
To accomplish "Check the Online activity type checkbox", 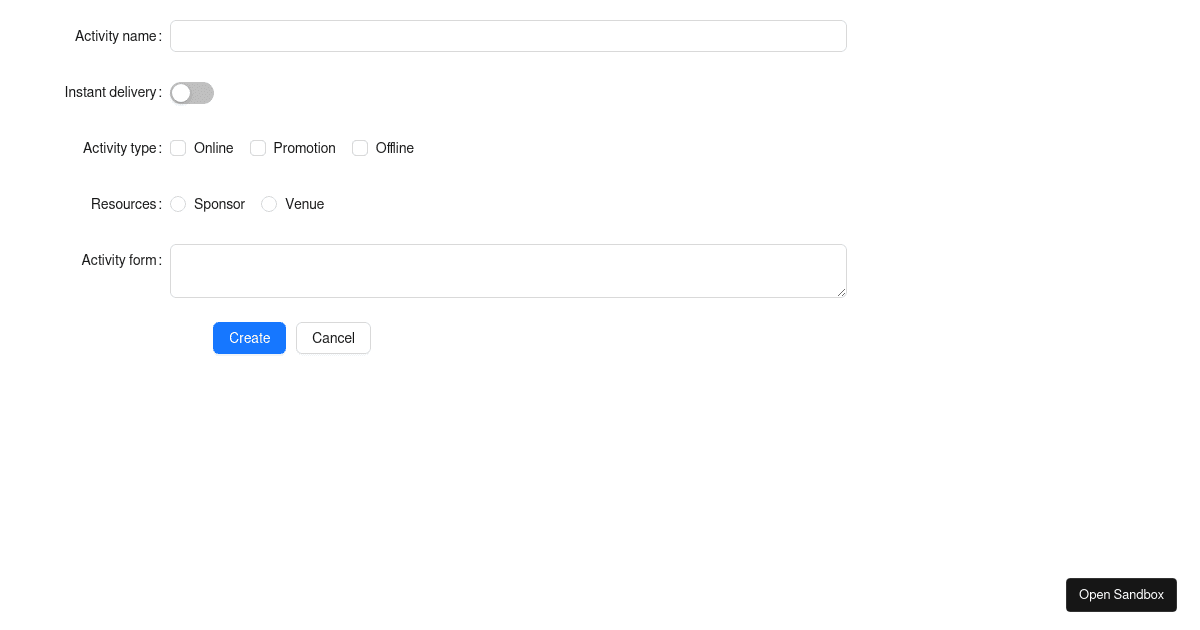I will coord(178,148).
